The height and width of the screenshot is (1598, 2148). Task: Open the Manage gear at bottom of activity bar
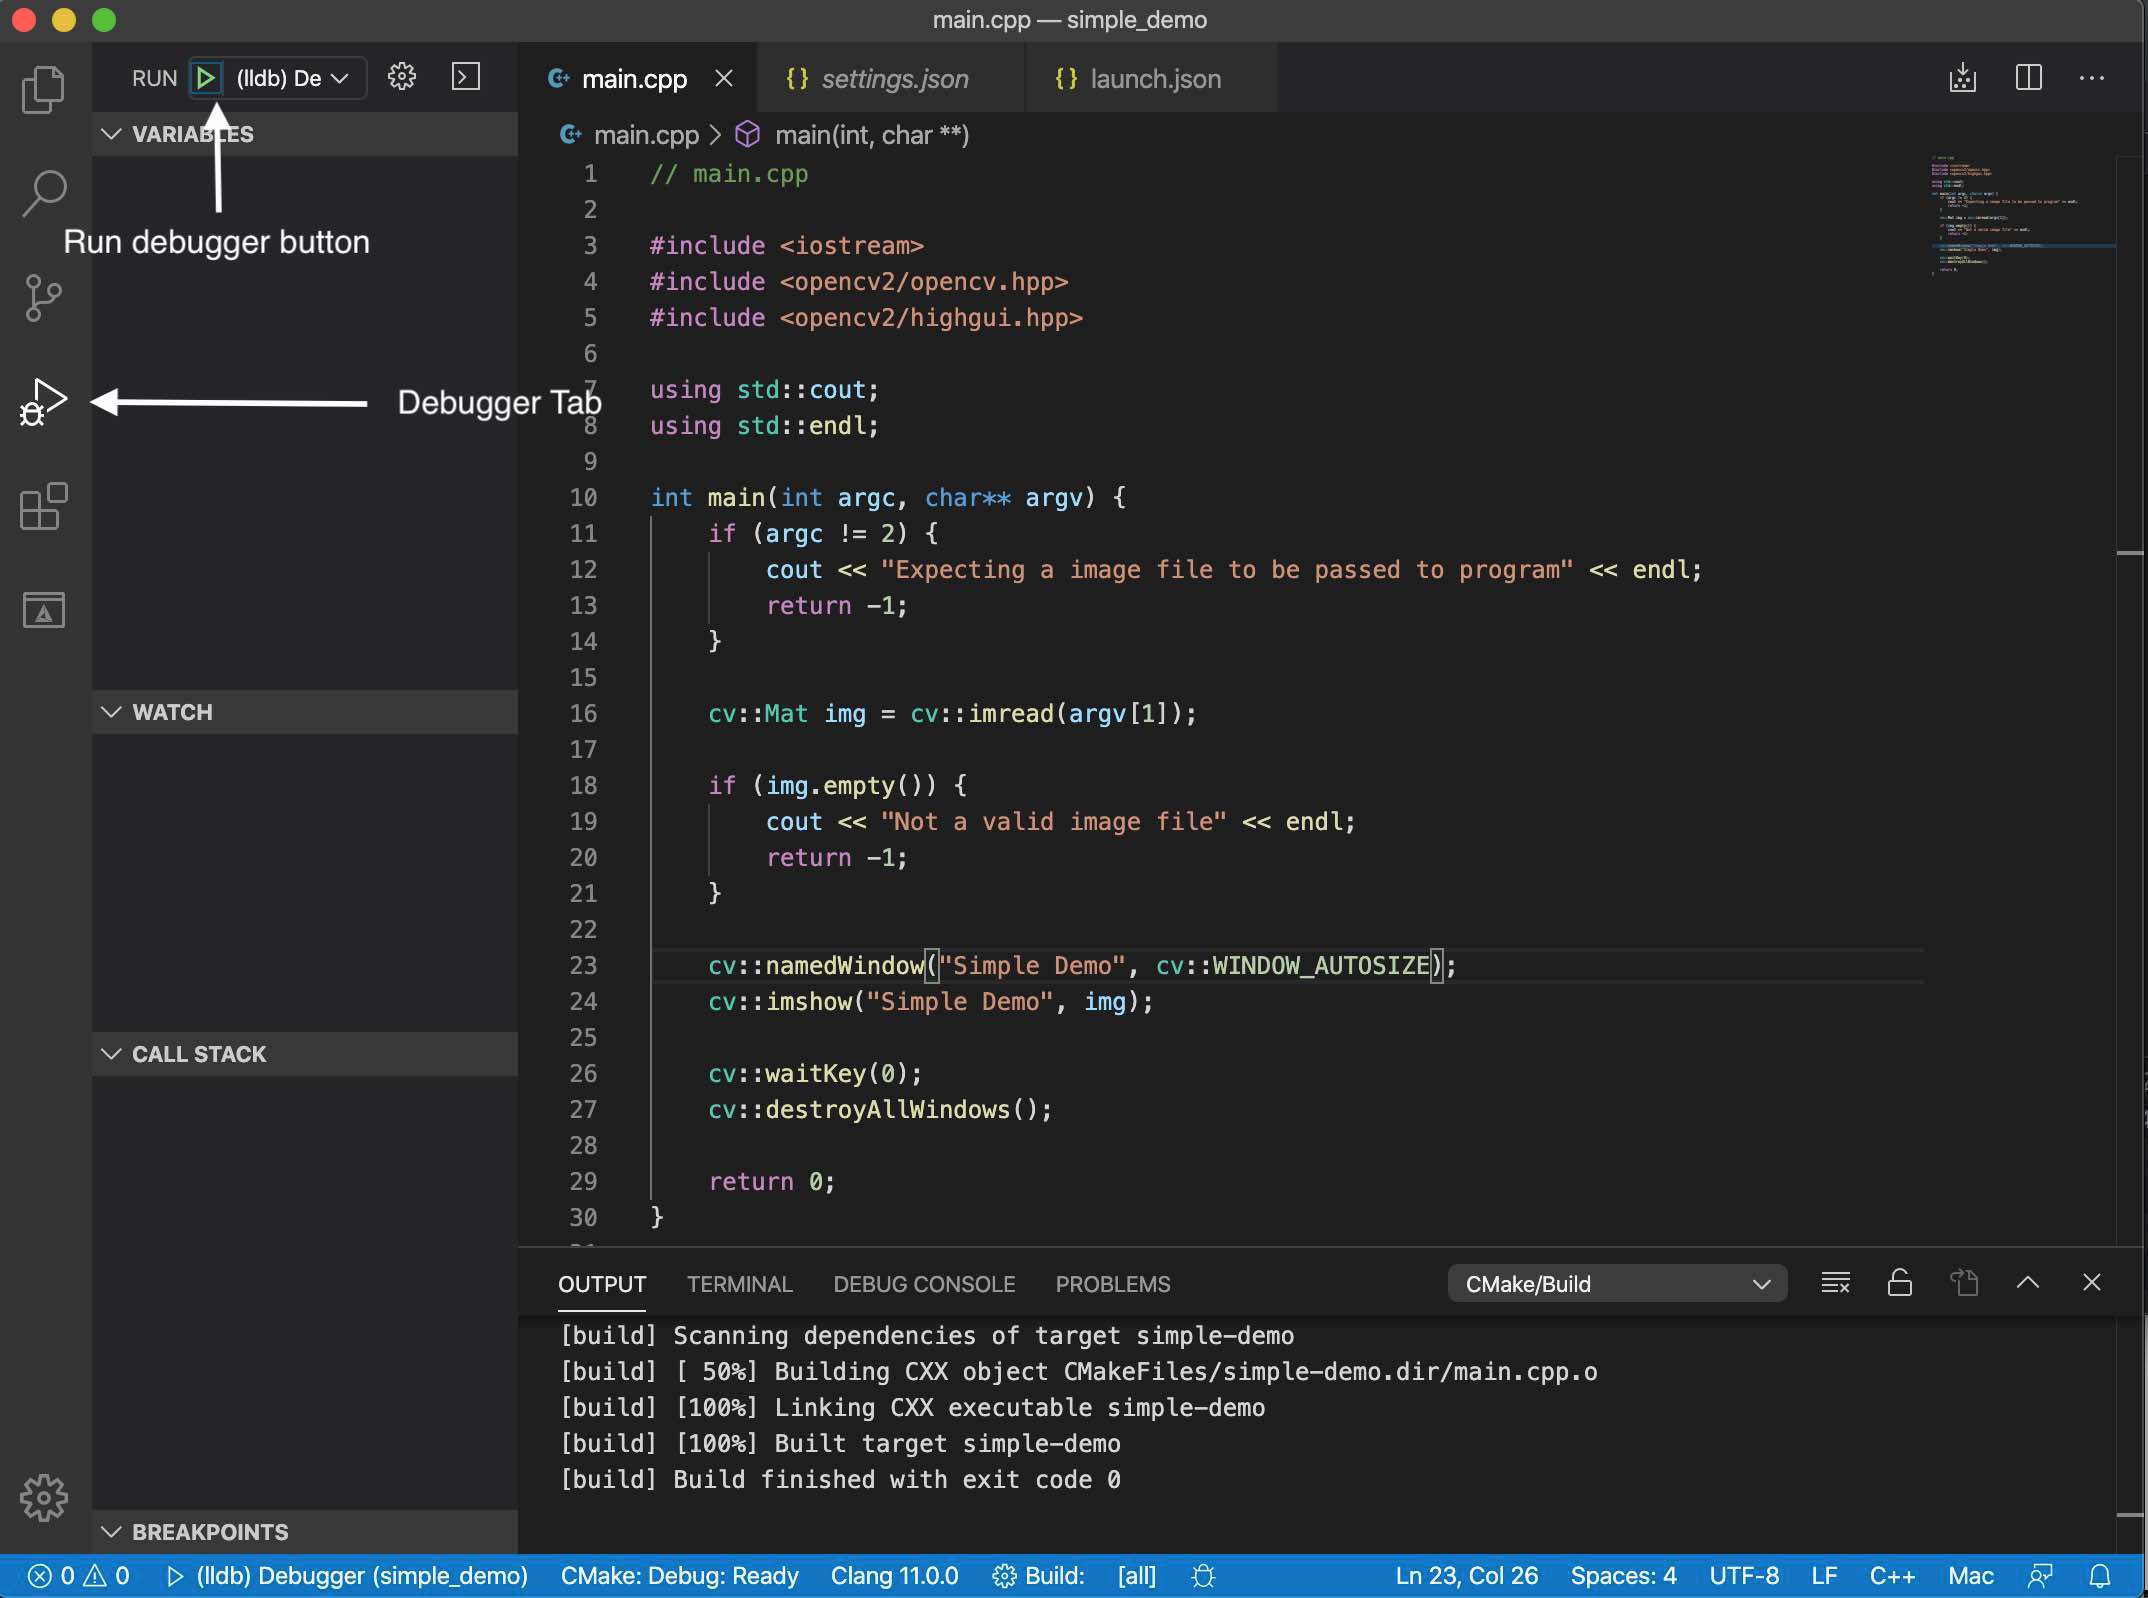tap(44, 1498)
